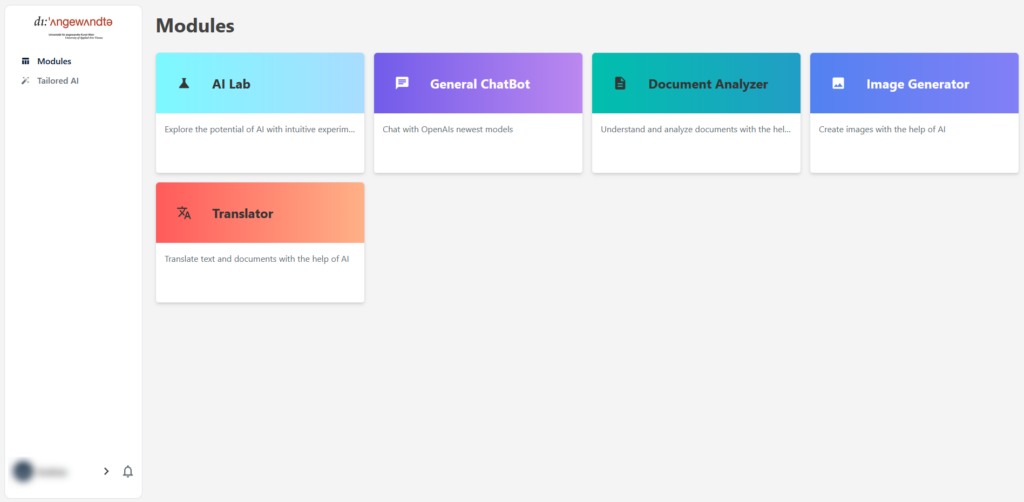Click 'Create images with the help of AI' text
This screenshot has width=1024, height=502.
881,129
